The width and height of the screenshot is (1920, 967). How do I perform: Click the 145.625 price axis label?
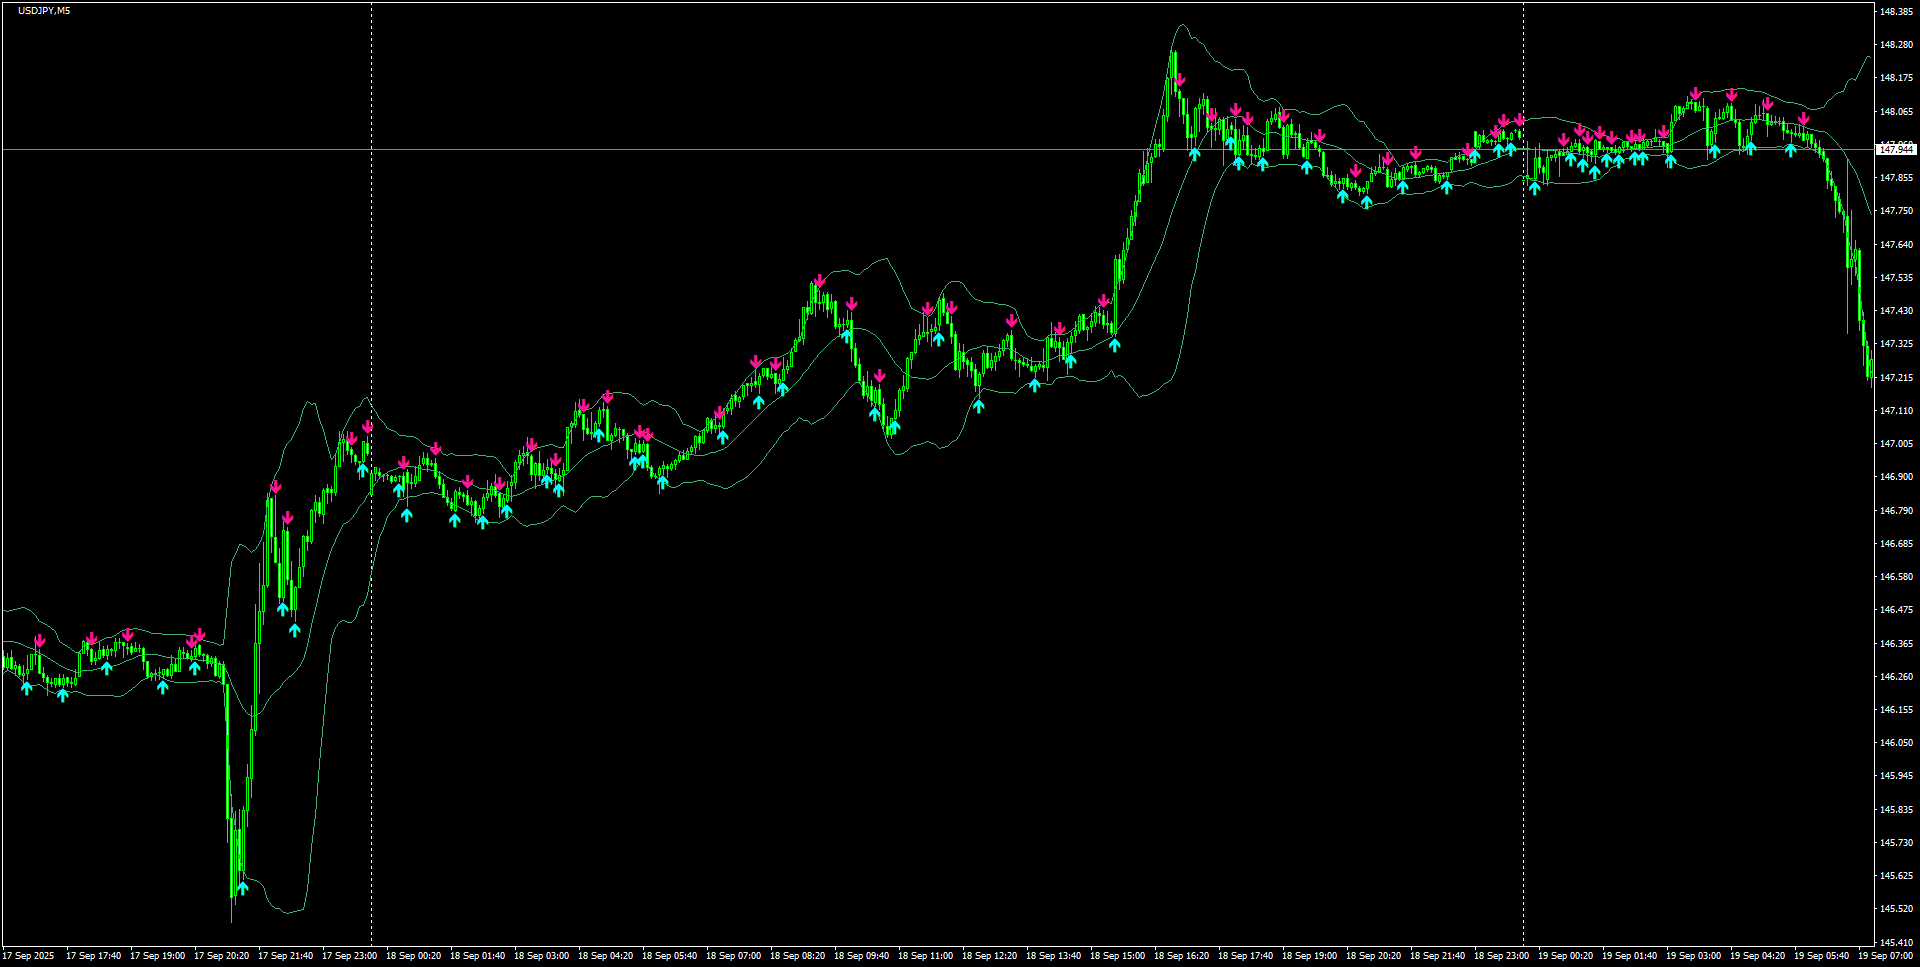[x=1896, y=876]
